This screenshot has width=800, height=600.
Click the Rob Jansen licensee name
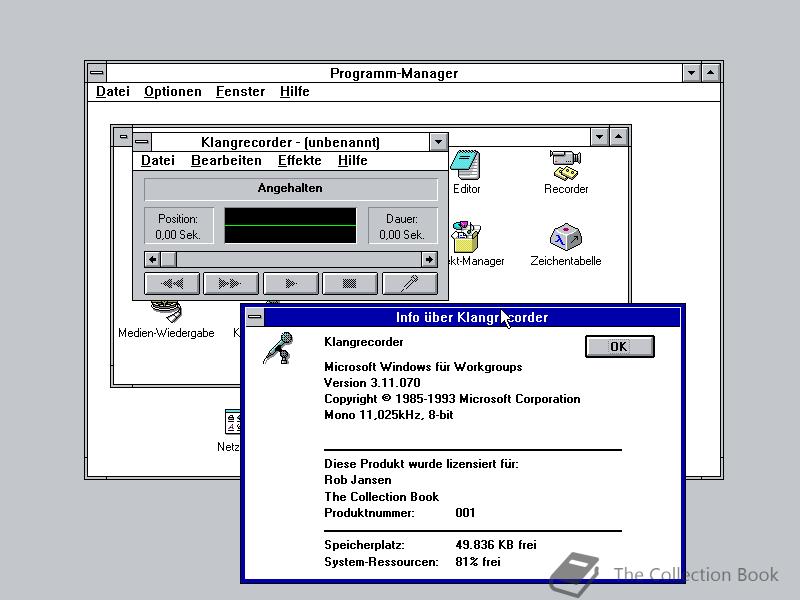358,480
